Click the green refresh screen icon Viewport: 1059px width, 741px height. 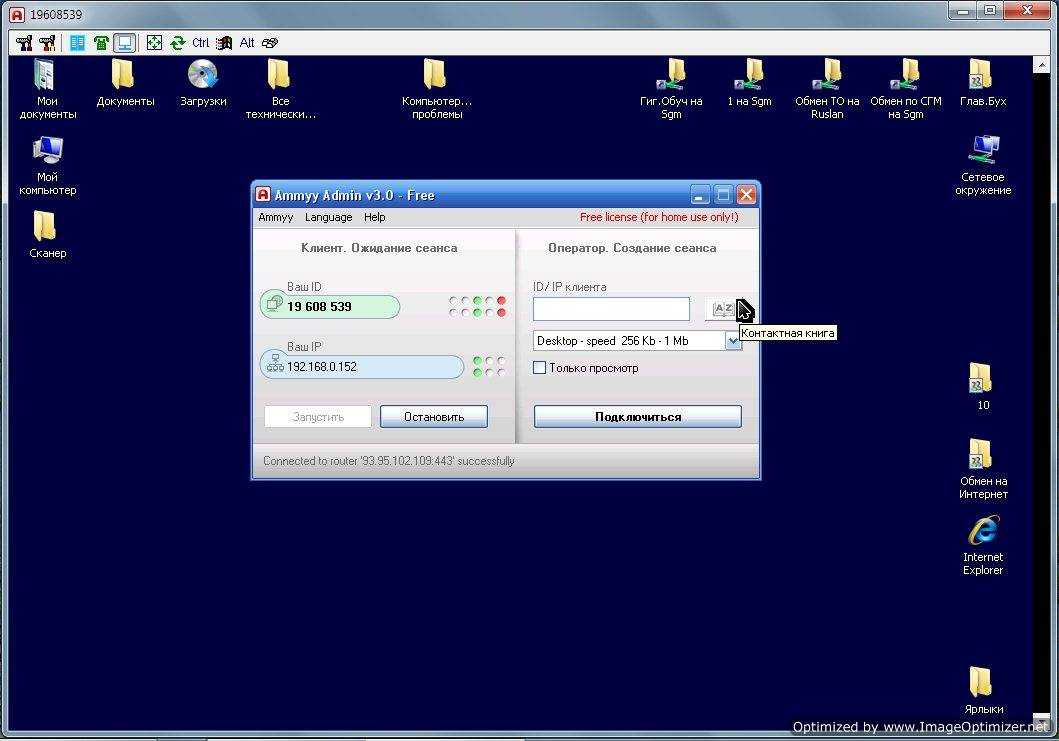(x=177, y=43)
